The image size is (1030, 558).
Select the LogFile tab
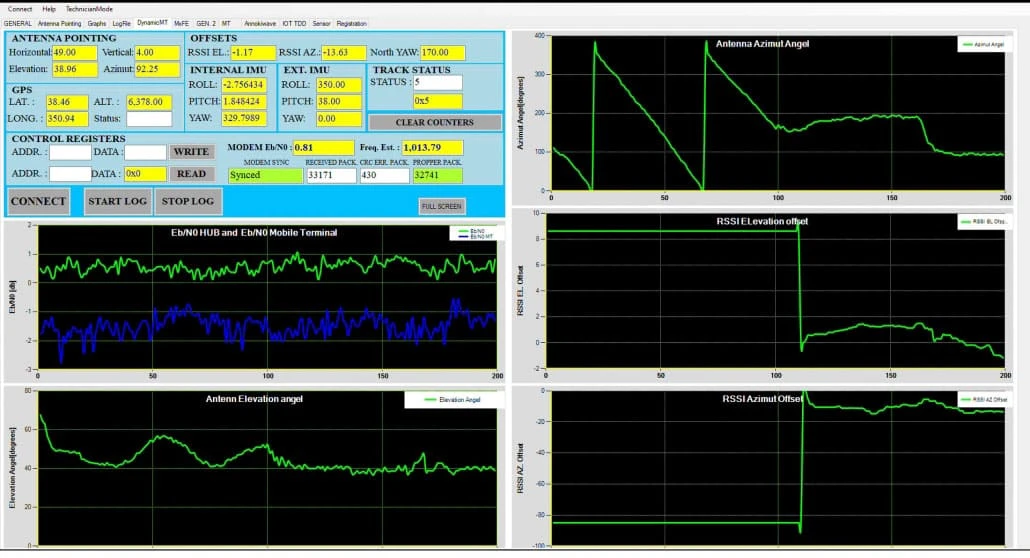(x=121, y=22)
